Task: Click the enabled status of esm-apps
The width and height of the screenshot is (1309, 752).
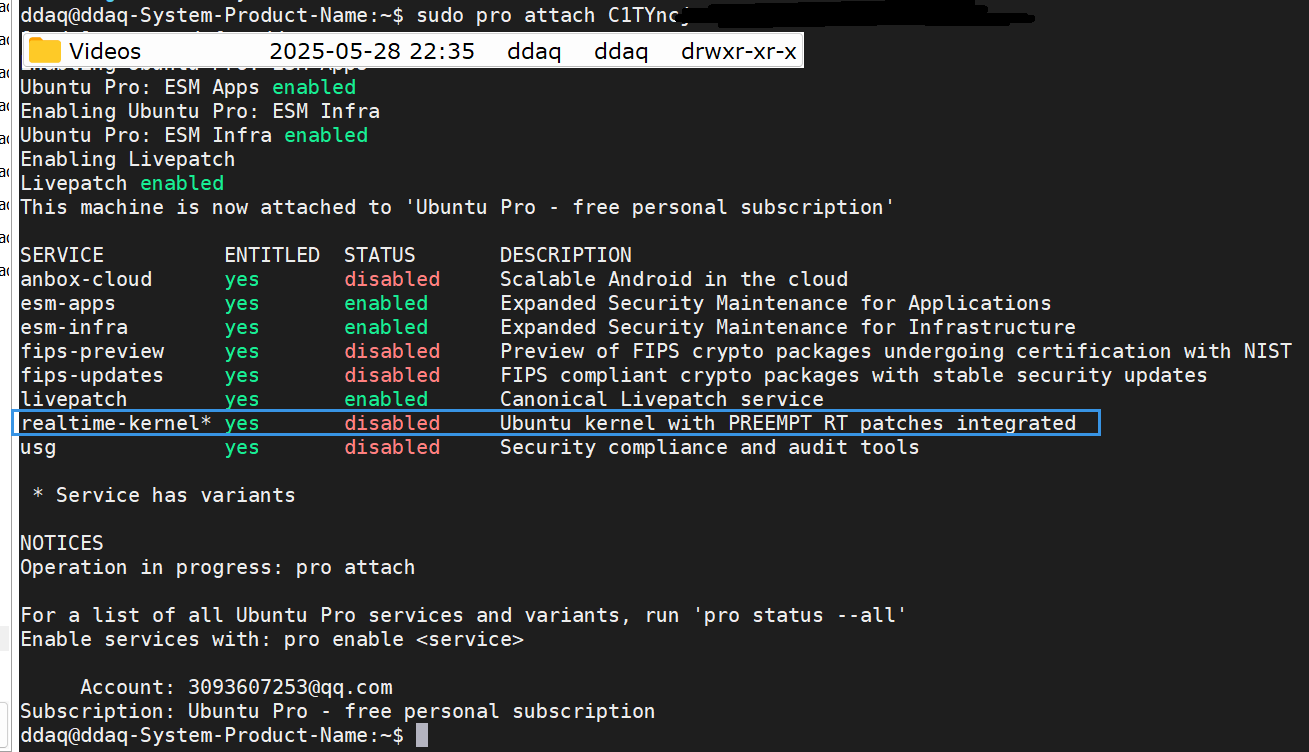Action: pos(386,303)
